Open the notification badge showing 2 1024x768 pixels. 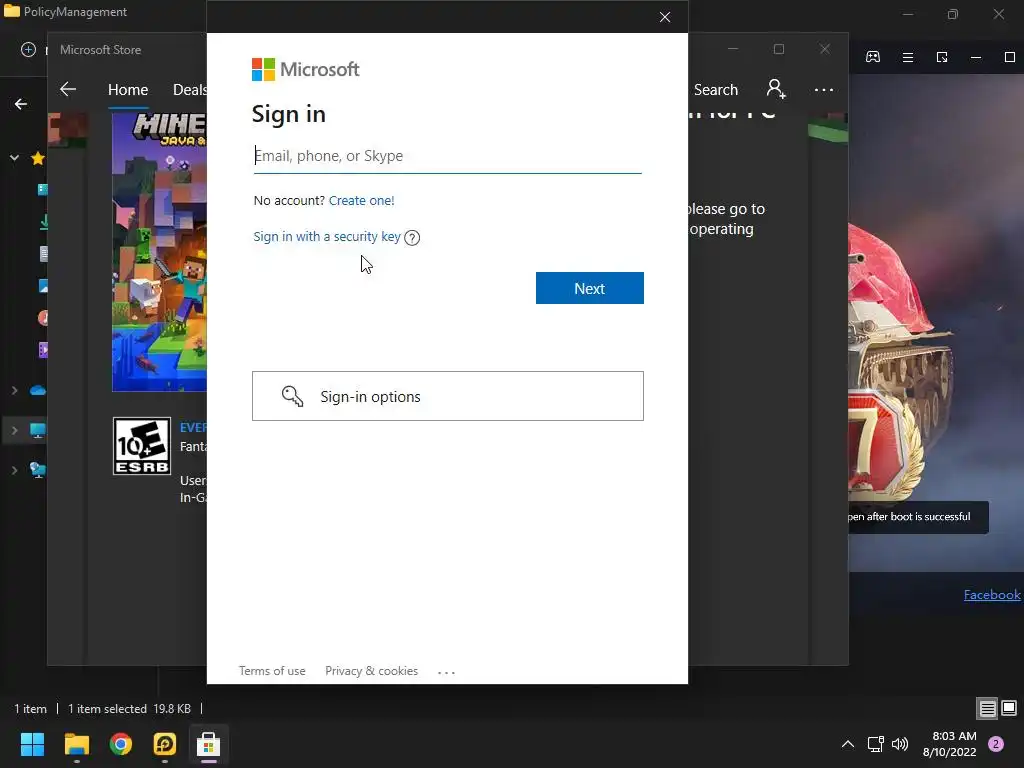point(996,744)
